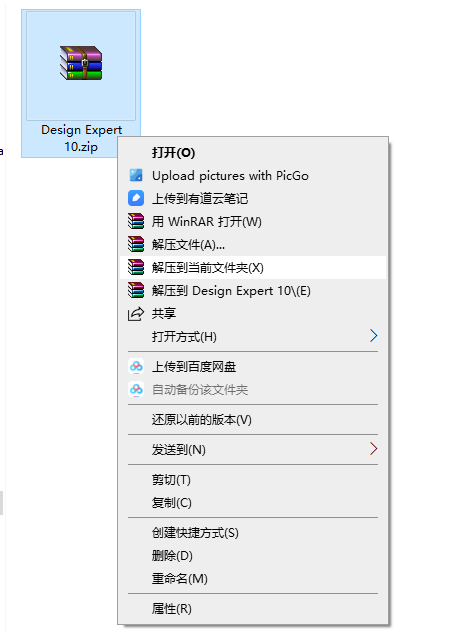The image size is (464, 633).
Task: Open archive via 用 WinRAR 打开(W)
Action: click(253, 222)
